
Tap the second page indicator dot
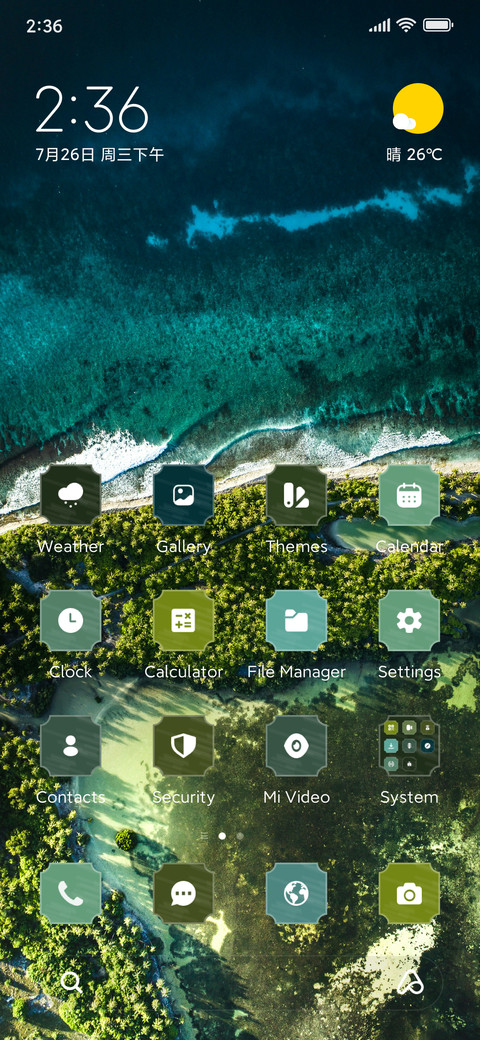(240, 836)
